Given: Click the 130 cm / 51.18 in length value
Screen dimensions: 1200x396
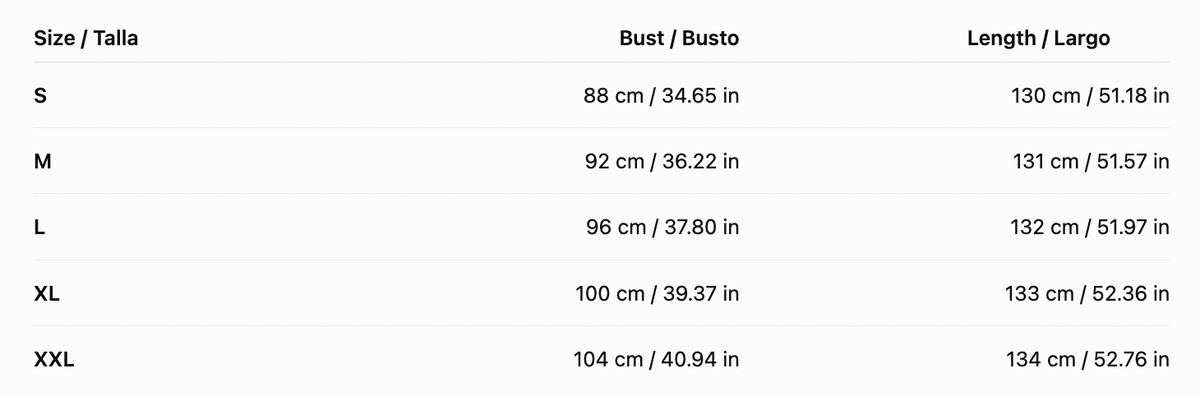Looking at the screenshot, I should pos(1090,97).
